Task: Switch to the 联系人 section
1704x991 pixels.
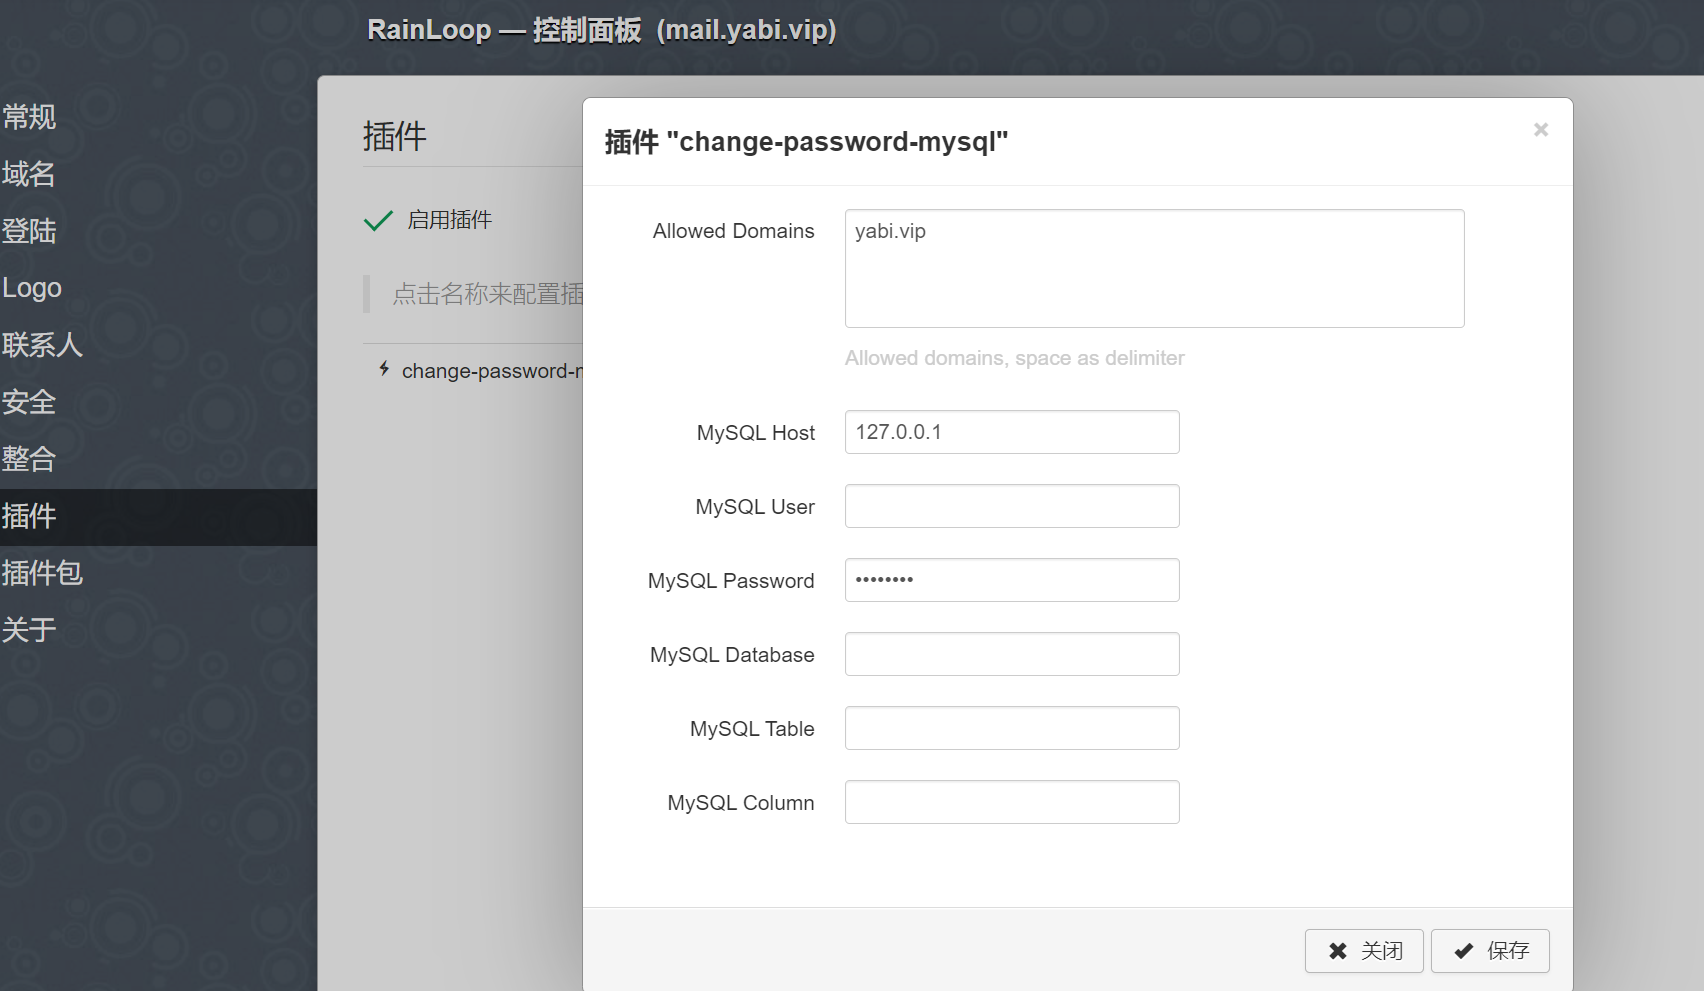Action: click(42, 345)
